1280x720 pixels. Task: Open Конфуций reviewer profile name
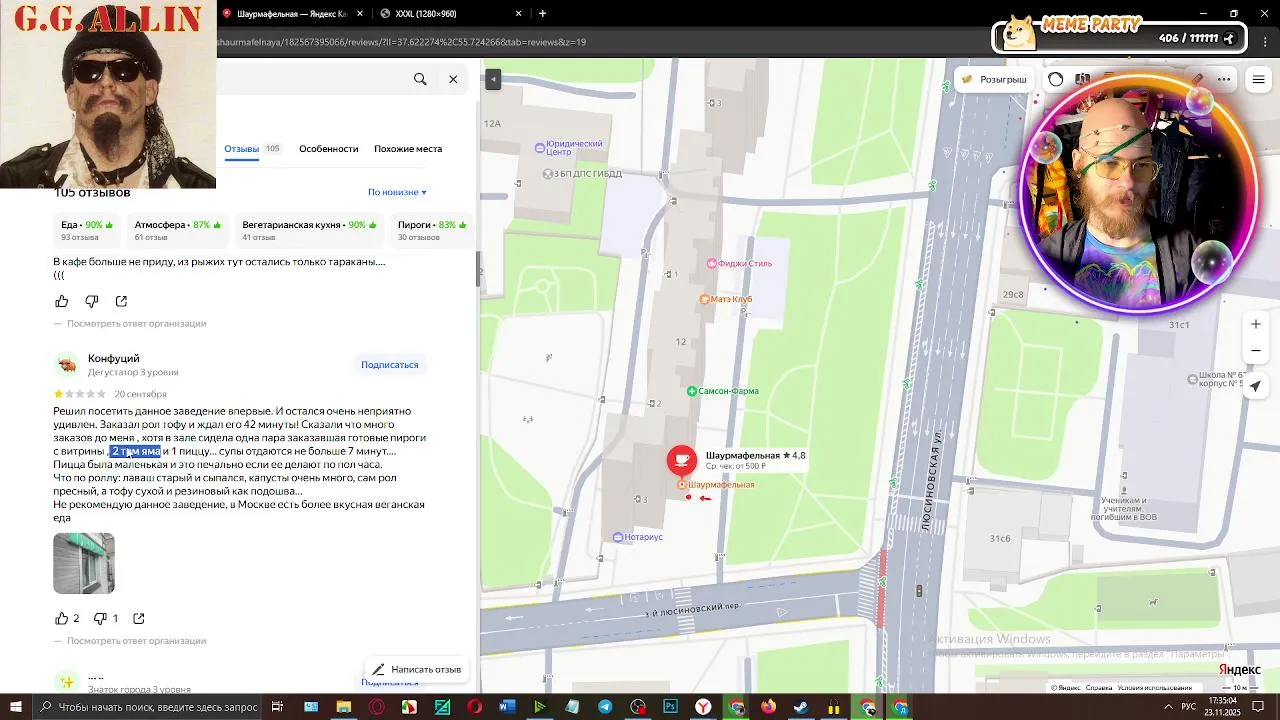[114, 358]
